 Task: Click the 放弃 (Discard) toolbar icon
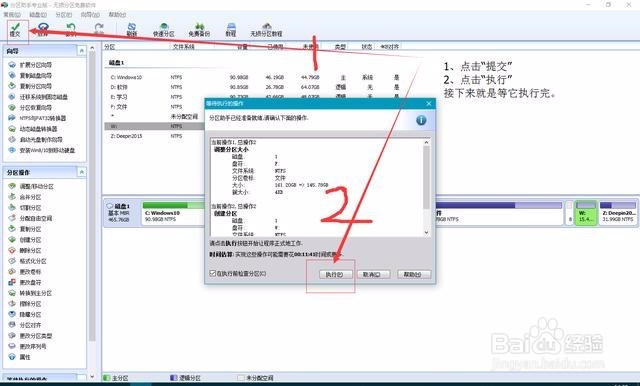pyautogui.click(x=43, y=27)
